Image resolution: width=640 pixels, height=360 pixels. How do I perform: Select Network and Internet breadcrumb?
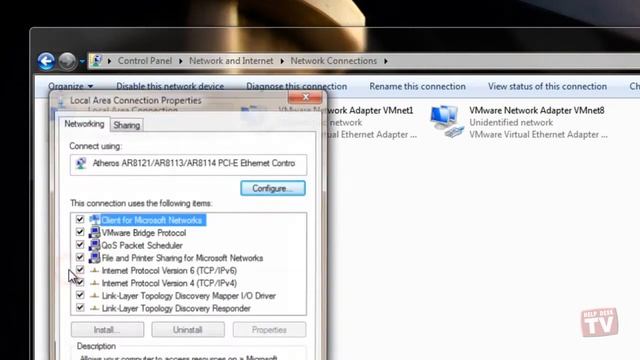point(231,61)
